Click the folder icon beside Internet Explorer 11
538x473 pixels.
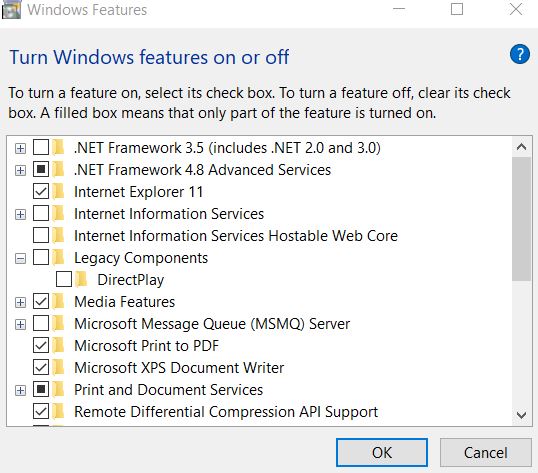(59, 191)
